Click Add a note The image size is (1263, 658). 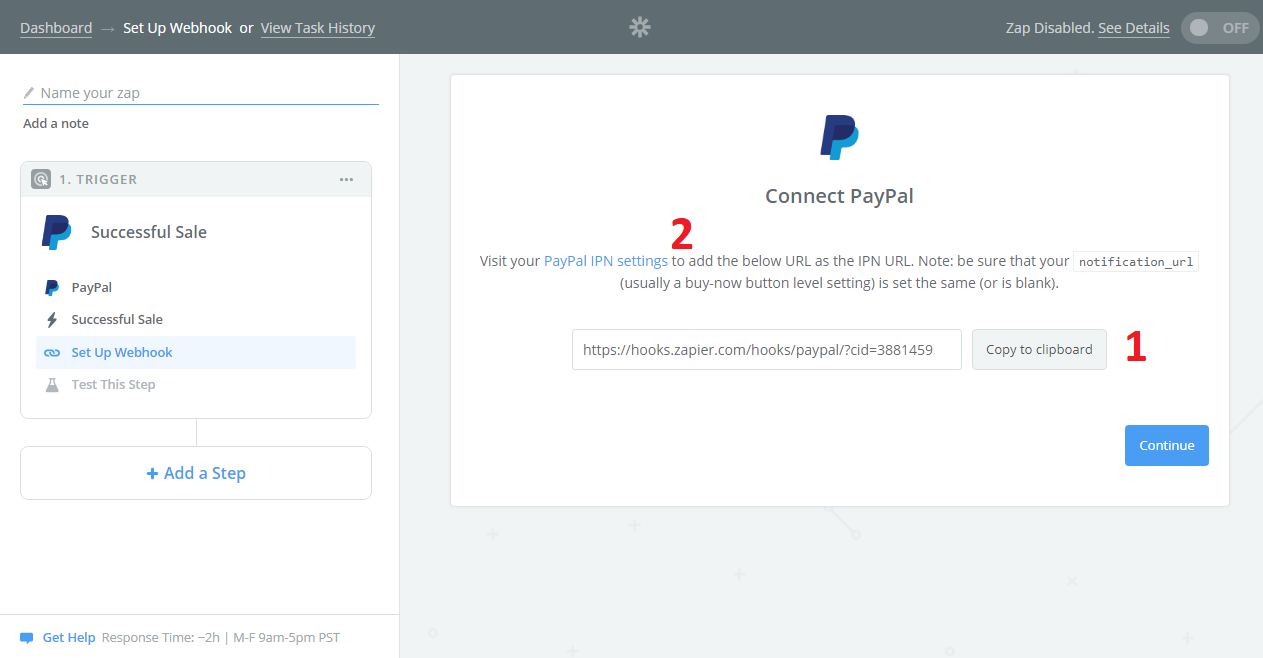coord(56,123)
